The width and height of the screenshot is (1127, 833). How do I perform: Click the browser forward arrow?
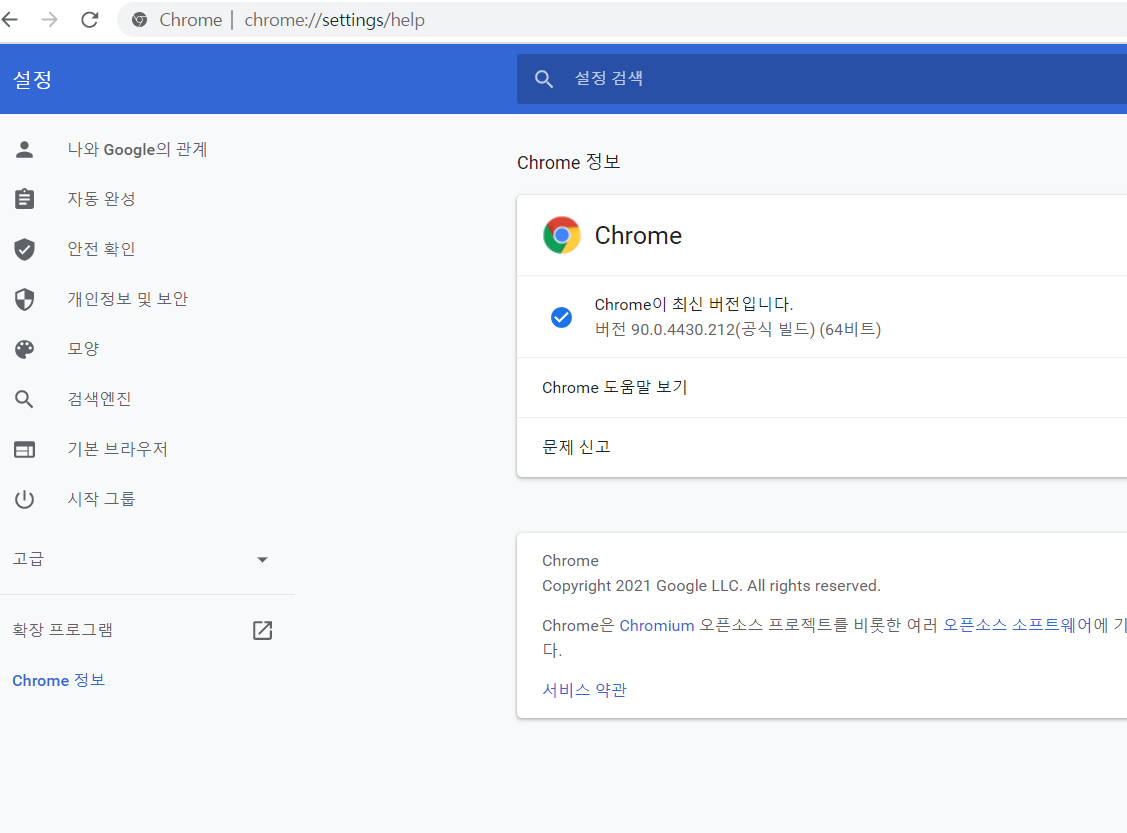tap(50, 19)
